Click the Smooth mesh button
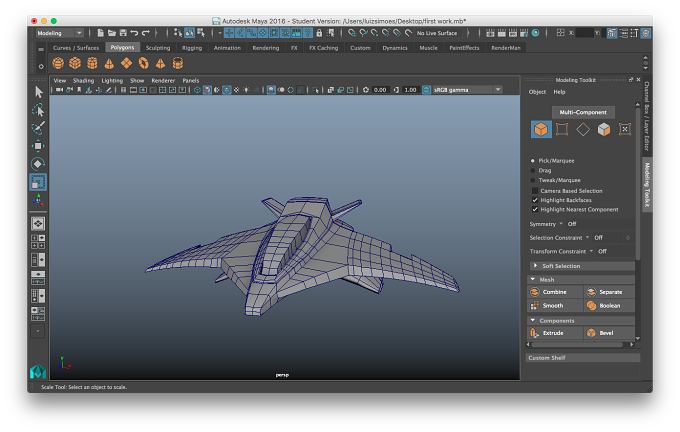Image resolution: width=680 pixels, height=432 pixels. click(555, 305)
